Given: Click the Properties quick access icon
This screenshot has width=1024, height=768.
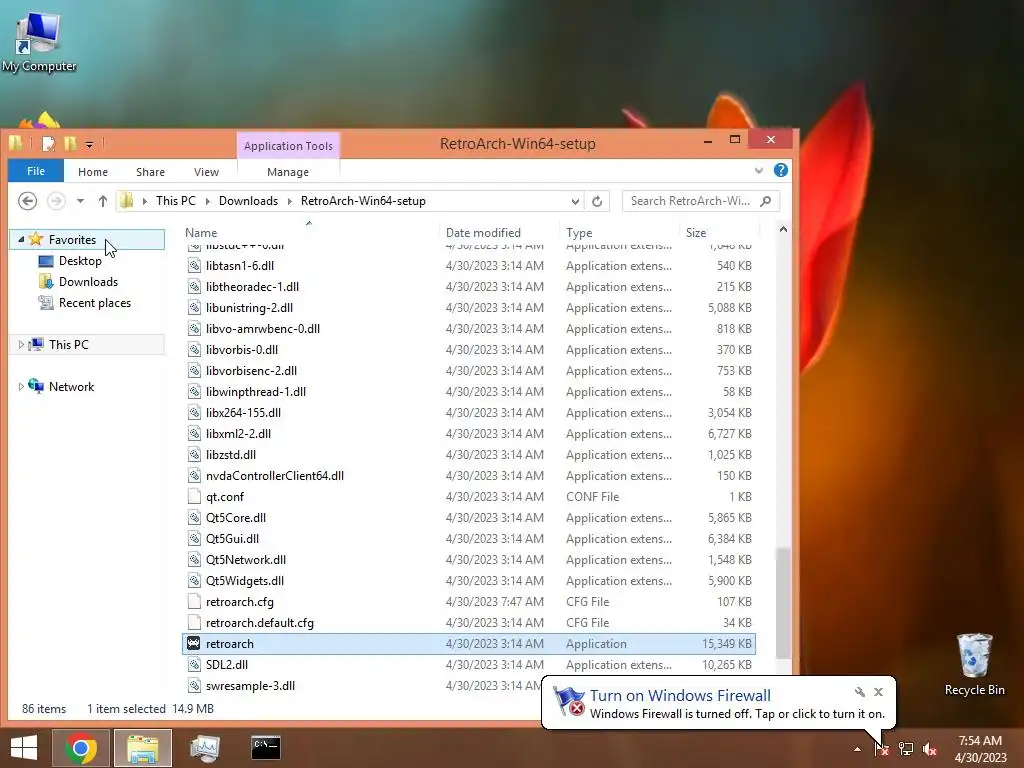Looking at the screenshot, I should pyautogui.click(x=49, y=144).
